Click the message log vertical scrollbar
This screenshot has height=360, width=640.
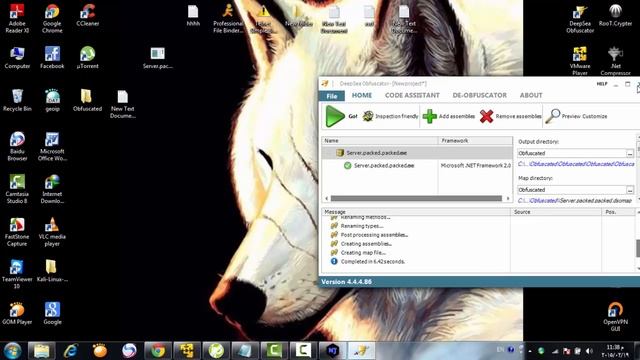pyautogui.click(x=638, y=249)
